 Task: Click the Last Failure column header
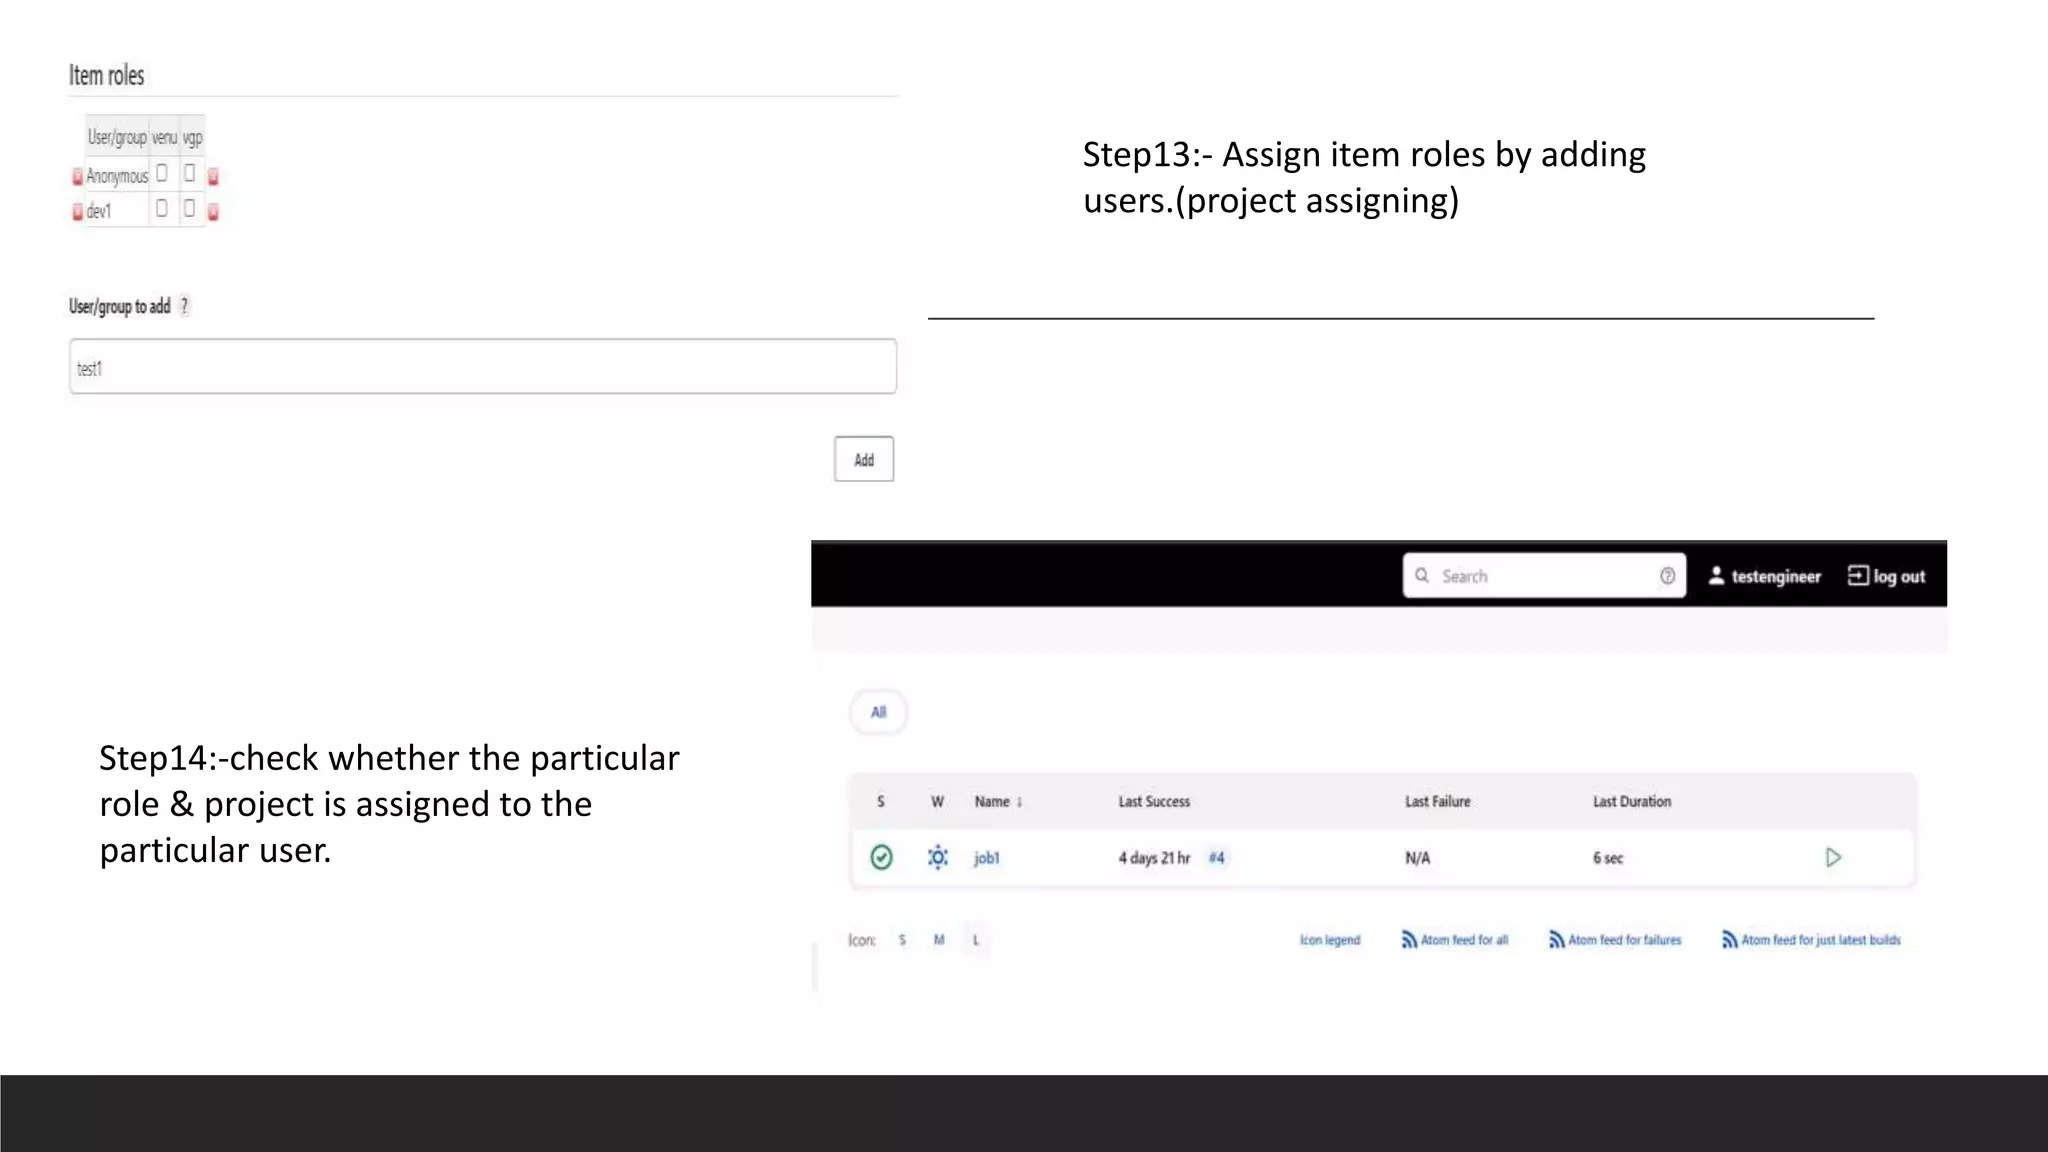point(1438,801)
